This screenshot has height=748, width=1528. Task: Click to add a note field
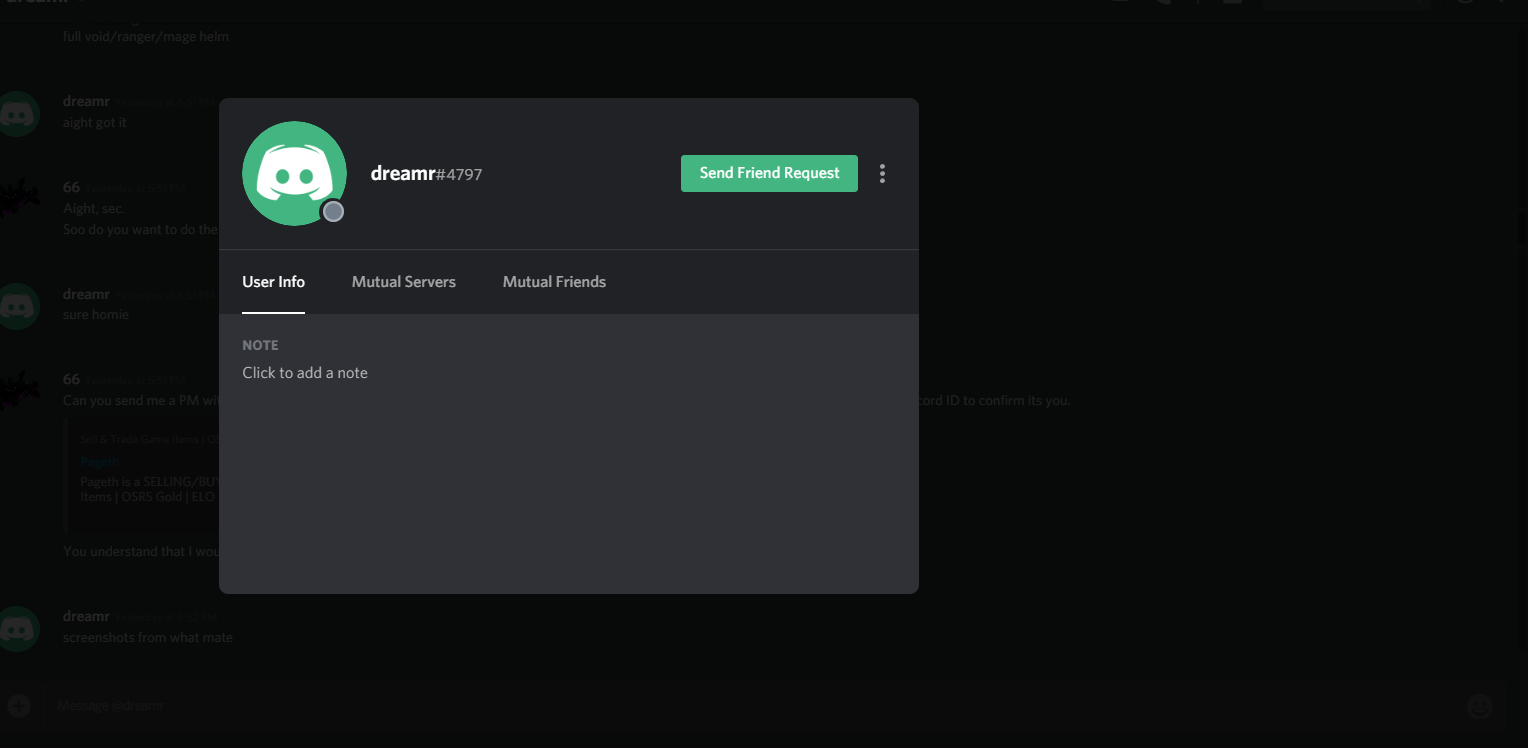click(305, 372)
